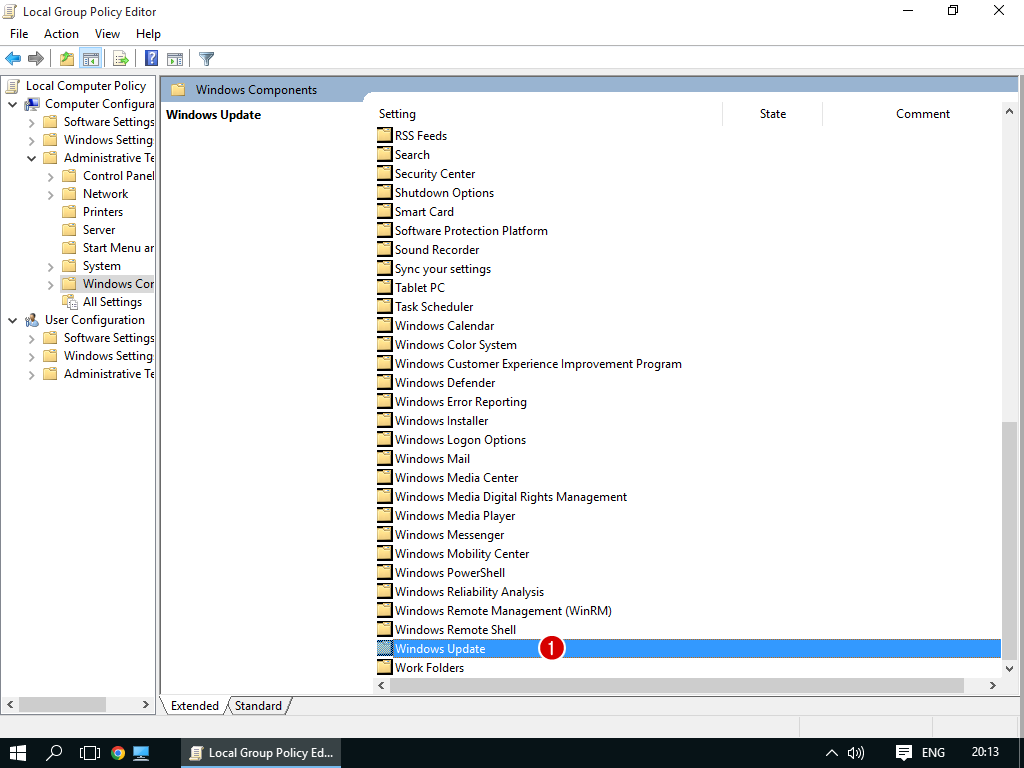Image resolution: width=1024 pixels, height=768 pixels.
Task: Toggle Show/Hide Console Tree toolbar icon
Action: tap(90, 59)
